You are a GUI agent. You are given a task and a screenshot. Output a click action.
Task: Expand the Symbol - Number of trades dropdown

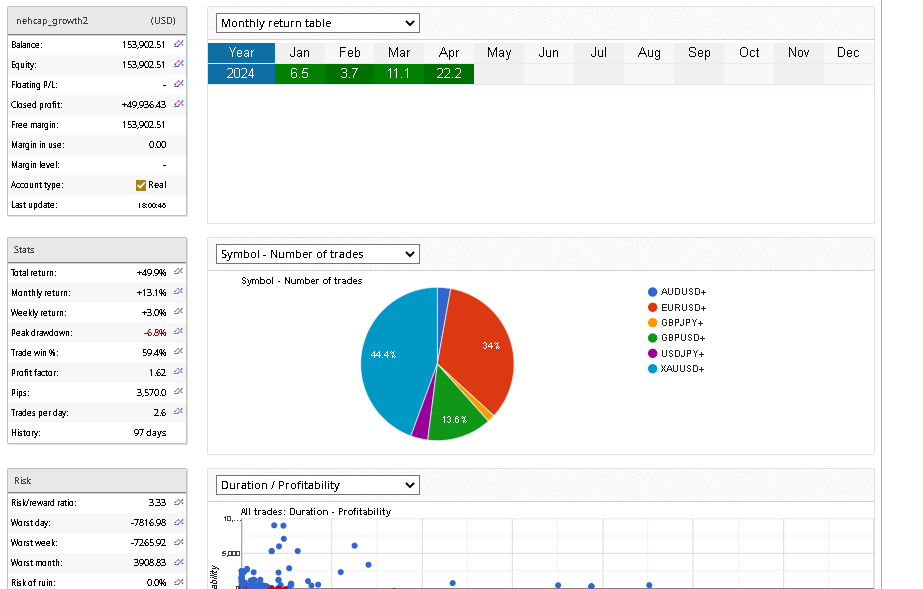(x=318, y=254)
